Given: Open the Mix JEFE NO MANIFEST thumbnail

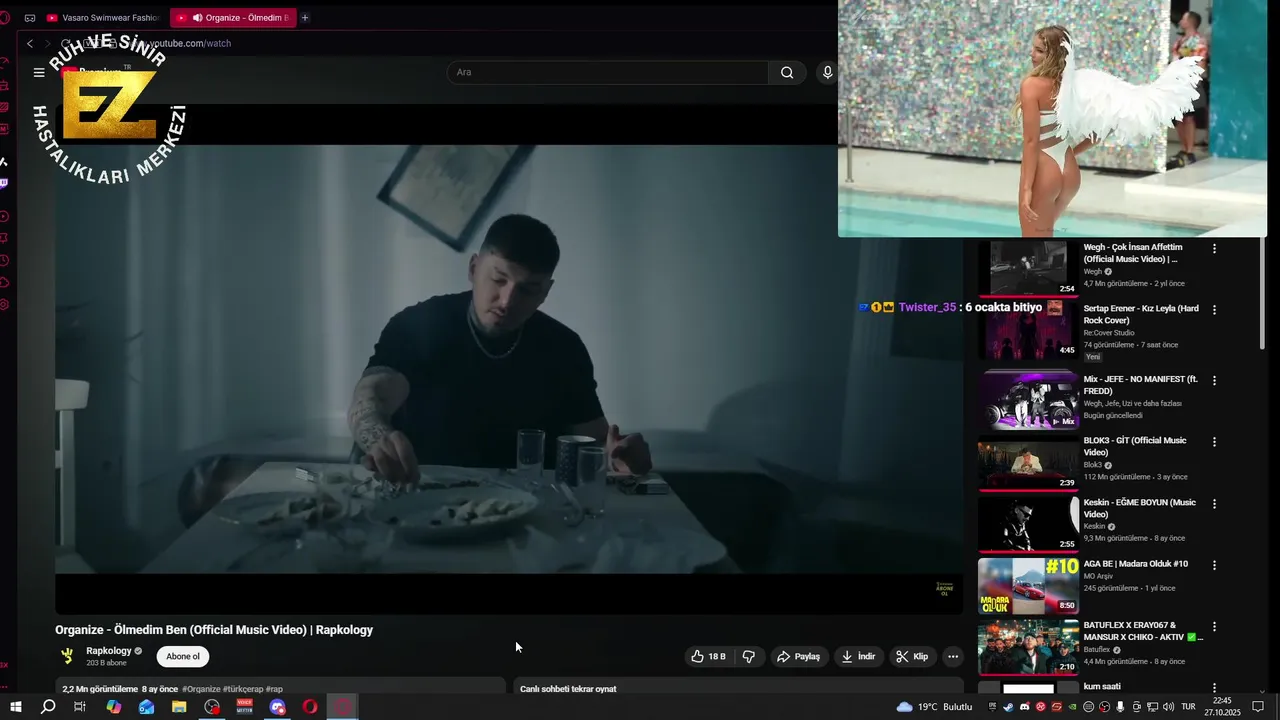Looking at the screenshot, I should (1028, 400).
